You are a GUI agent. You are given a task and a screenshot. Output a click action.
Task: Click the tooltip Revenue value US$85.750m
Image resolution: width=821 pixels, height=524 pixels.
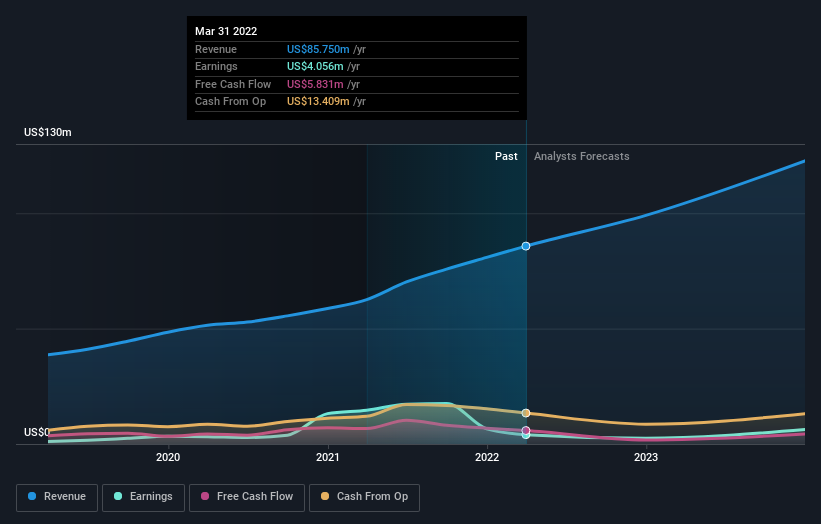pos(318,49)
